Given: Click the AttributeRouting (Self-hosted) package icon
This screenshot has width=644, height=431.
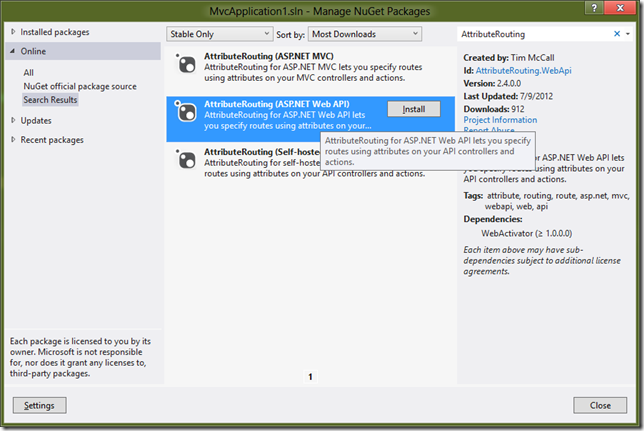Looking at the screenshot, I should [x=186, y=159].
